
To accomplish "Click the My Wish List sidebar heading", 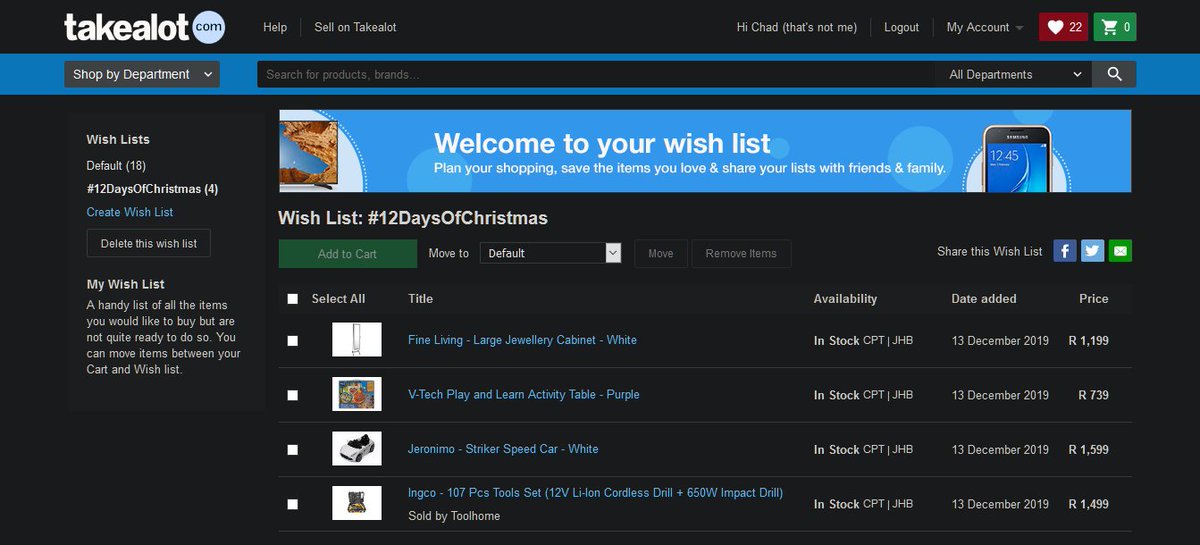I will (125, 284).
